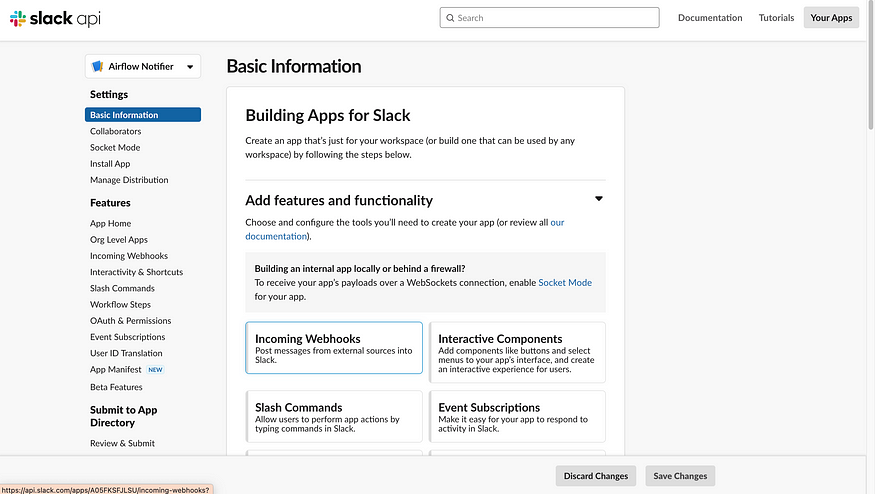Open Interactivity & Shortcuts
The image size is (875, 494).
point(136,272)
